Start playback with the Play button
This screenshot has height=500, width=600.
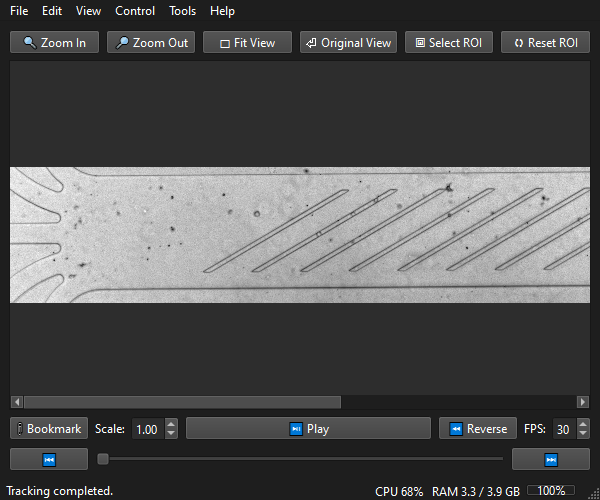(308, 428)
